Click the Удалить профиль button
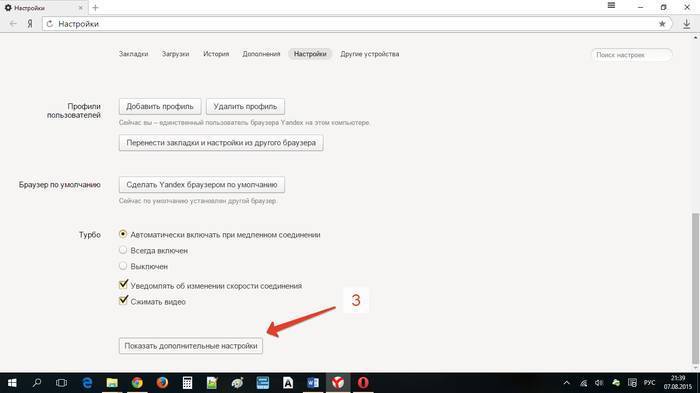The height and width of the screenshot is (393, 700). pyautogui.click(x=245, y=106)
